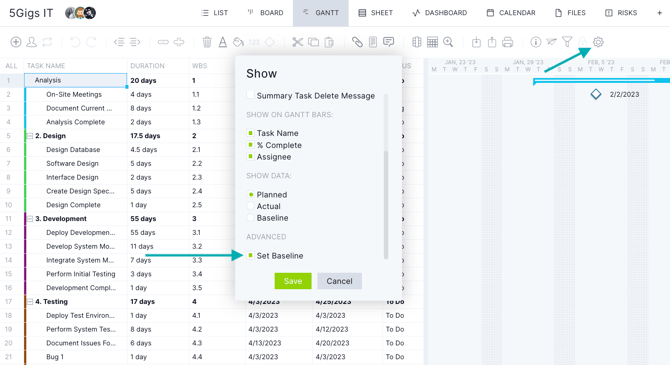The image size is (670, 365).
Task: Click the link tasks chain icon
Action: coord(163,42)
